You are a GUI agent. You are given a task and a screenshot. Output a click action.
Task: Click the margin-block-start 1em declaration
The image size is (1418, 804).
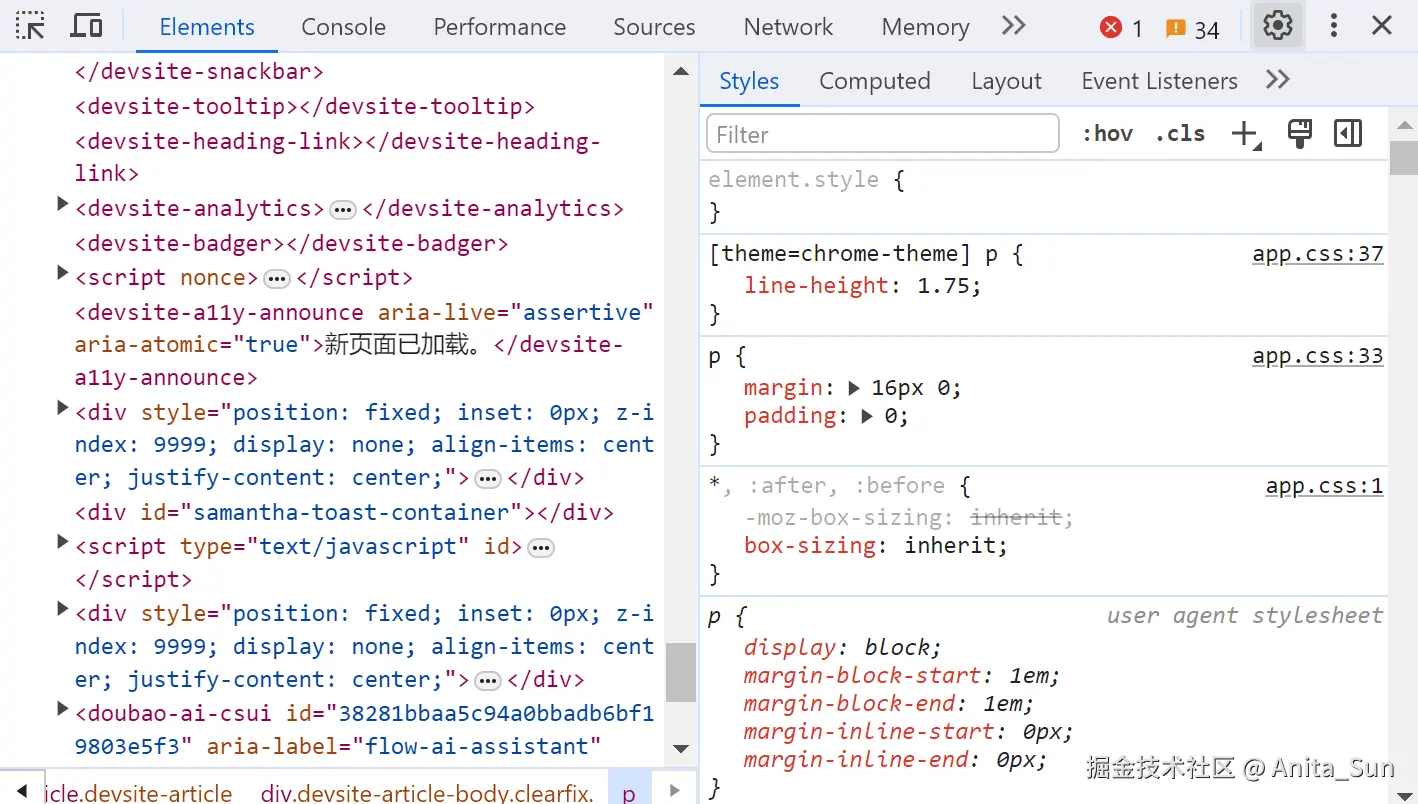[901, 675]
